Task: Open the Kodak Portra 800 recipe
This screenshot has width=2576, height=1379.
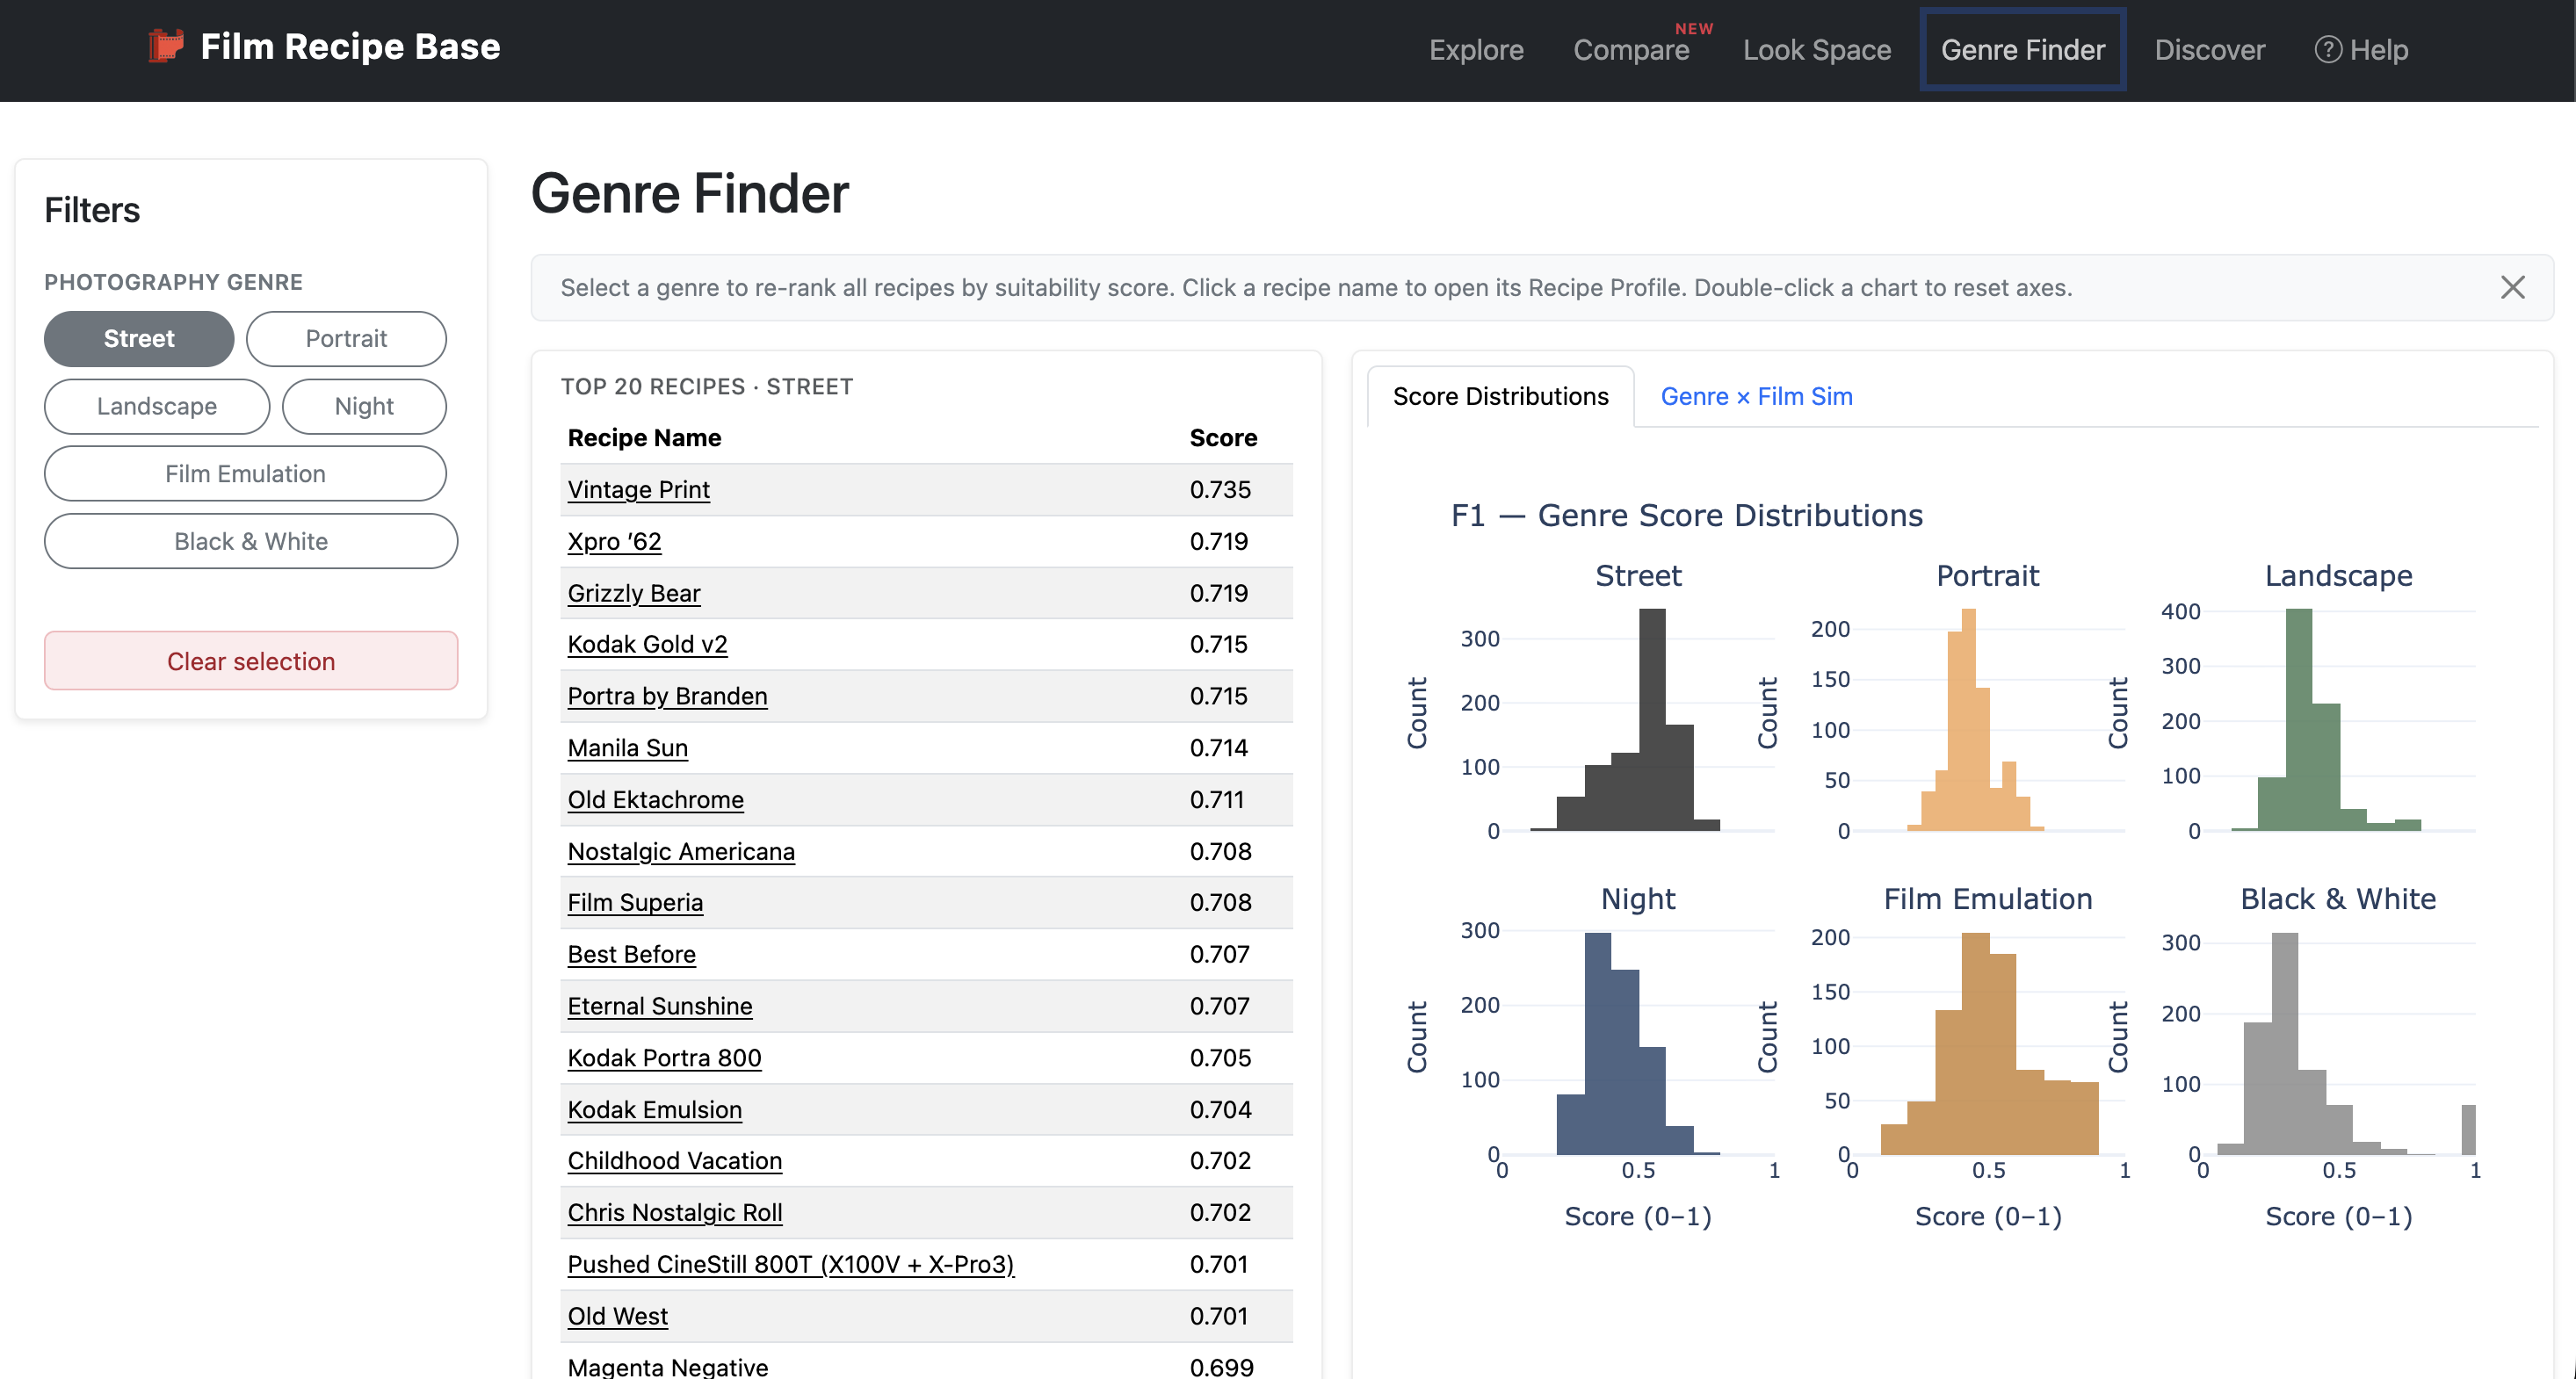Action: click(x=664, y=1058)
